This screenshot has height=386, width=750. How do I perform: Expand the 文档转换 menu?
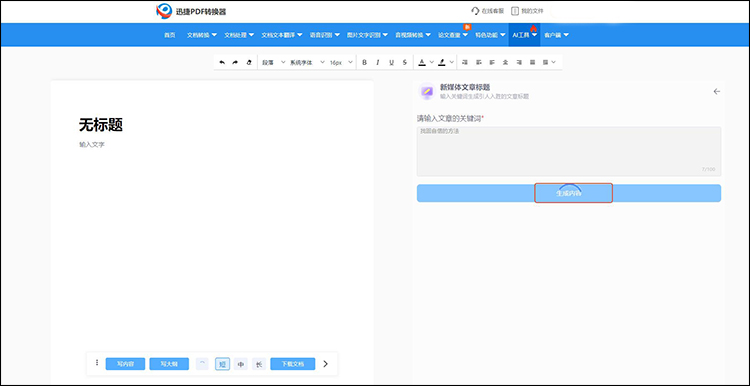coord(202,35)
